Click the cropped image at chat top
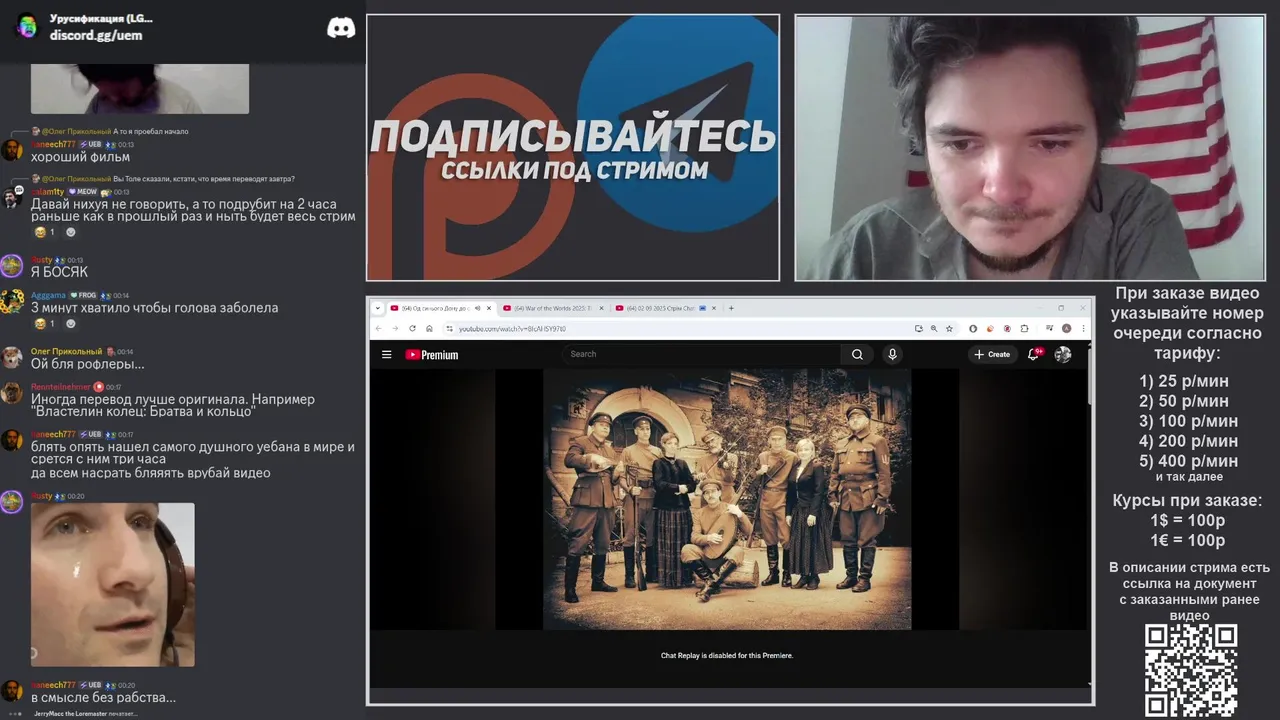This screenshot has height=720, width=1280. click(139, 88)
